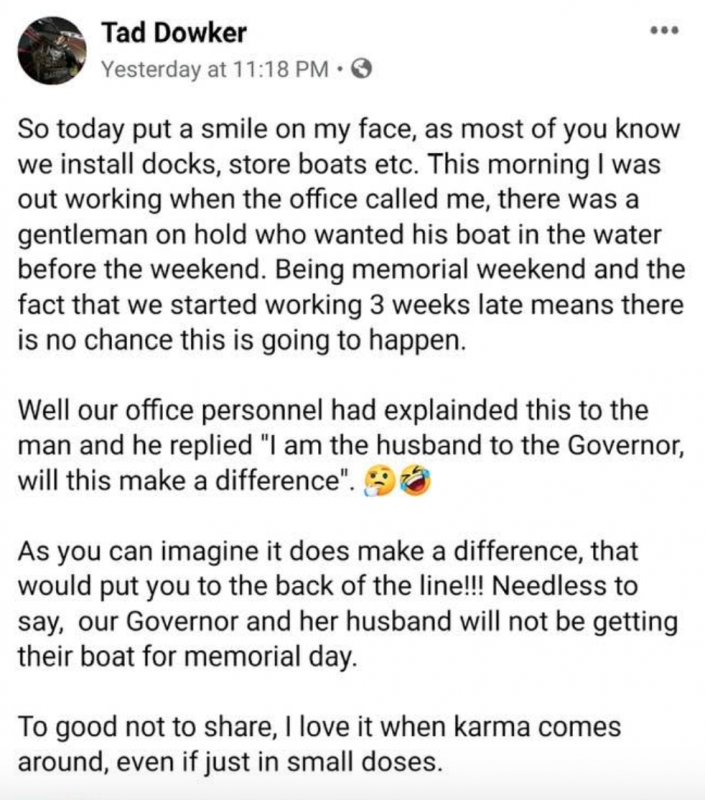Click the text line 'is no chance this is going to happen.'
This screenshot has height=800, width=705.
[x=242, y=340]
